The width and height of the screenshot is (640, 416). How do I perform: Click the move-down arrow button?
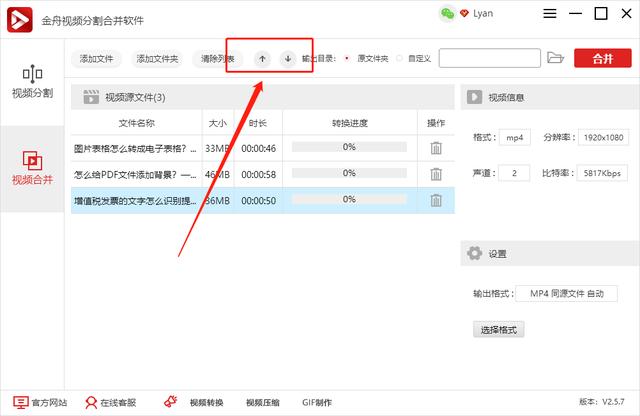(288, 59)
